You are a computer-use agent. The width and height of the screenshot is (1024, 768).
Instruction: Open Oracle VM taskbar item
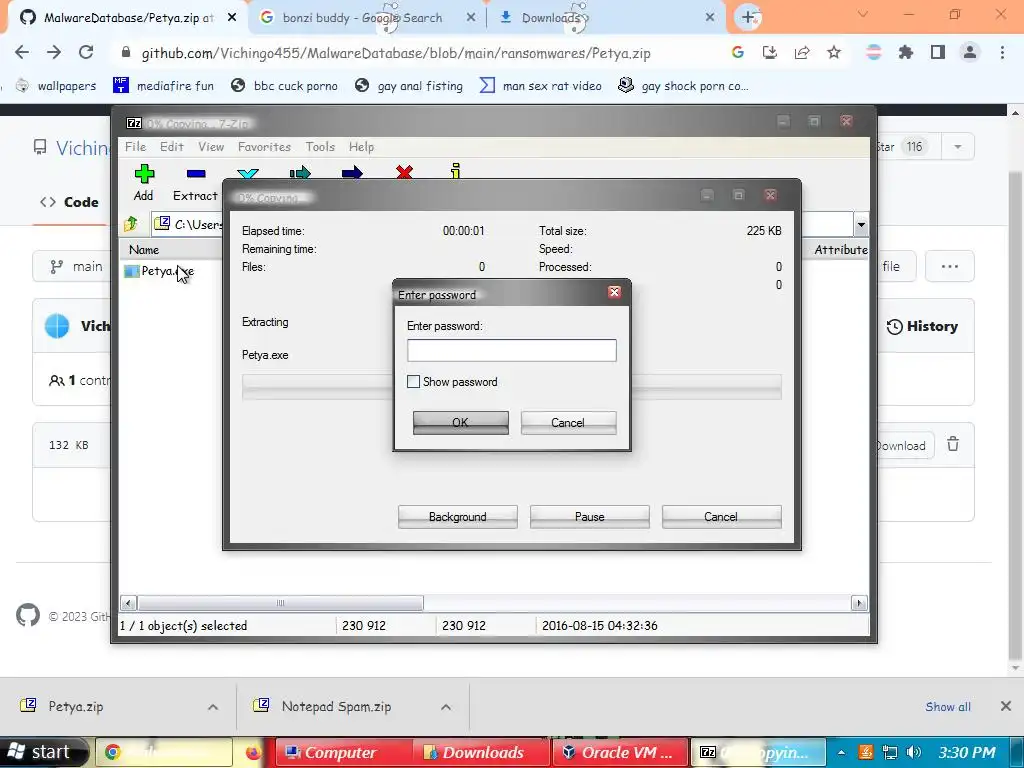[619, 752]
